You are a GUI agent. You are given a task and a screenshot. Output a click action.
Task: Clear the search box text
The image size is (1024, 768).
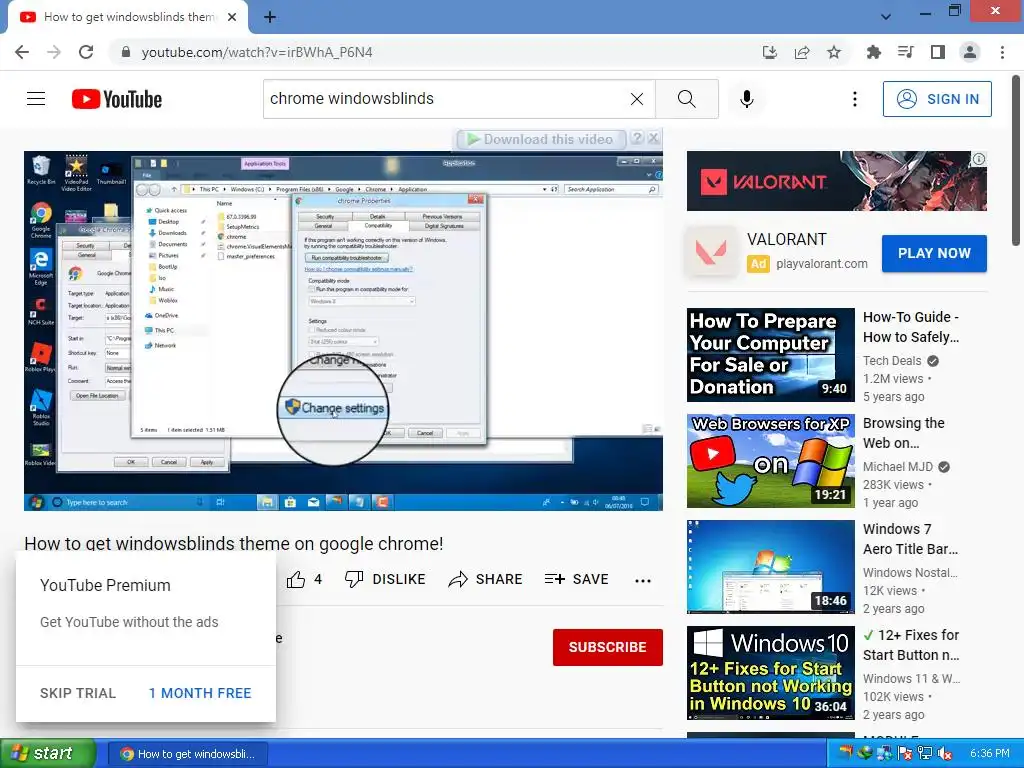click(x=637, y=99)
